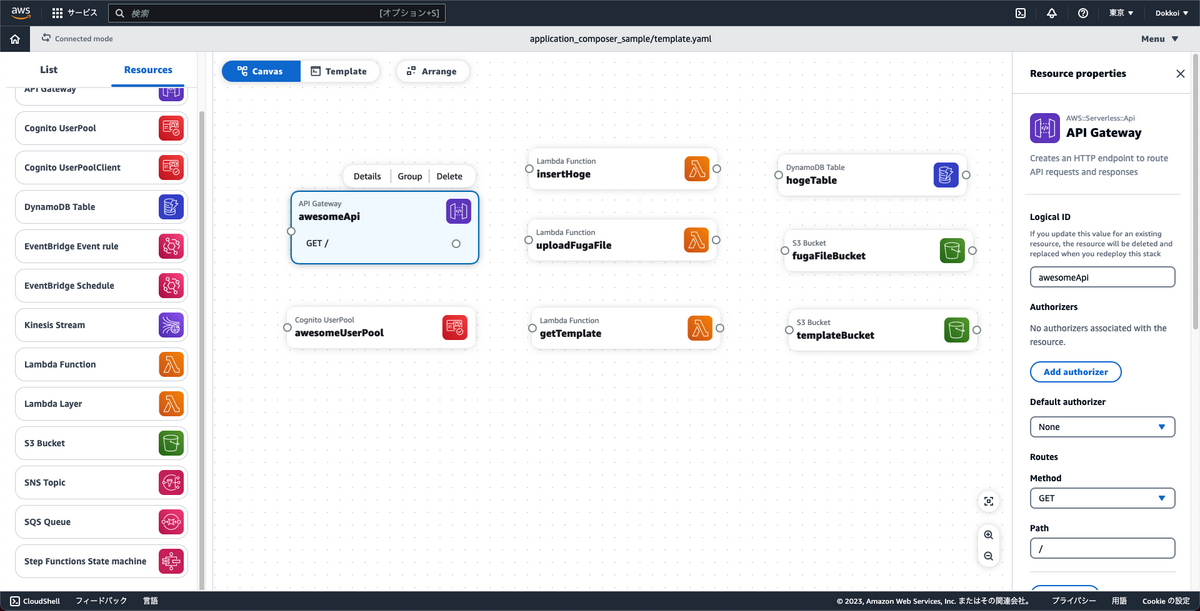Switch to Canvas view
This screenshot has width=1200, height=611.
coord(261,71)
